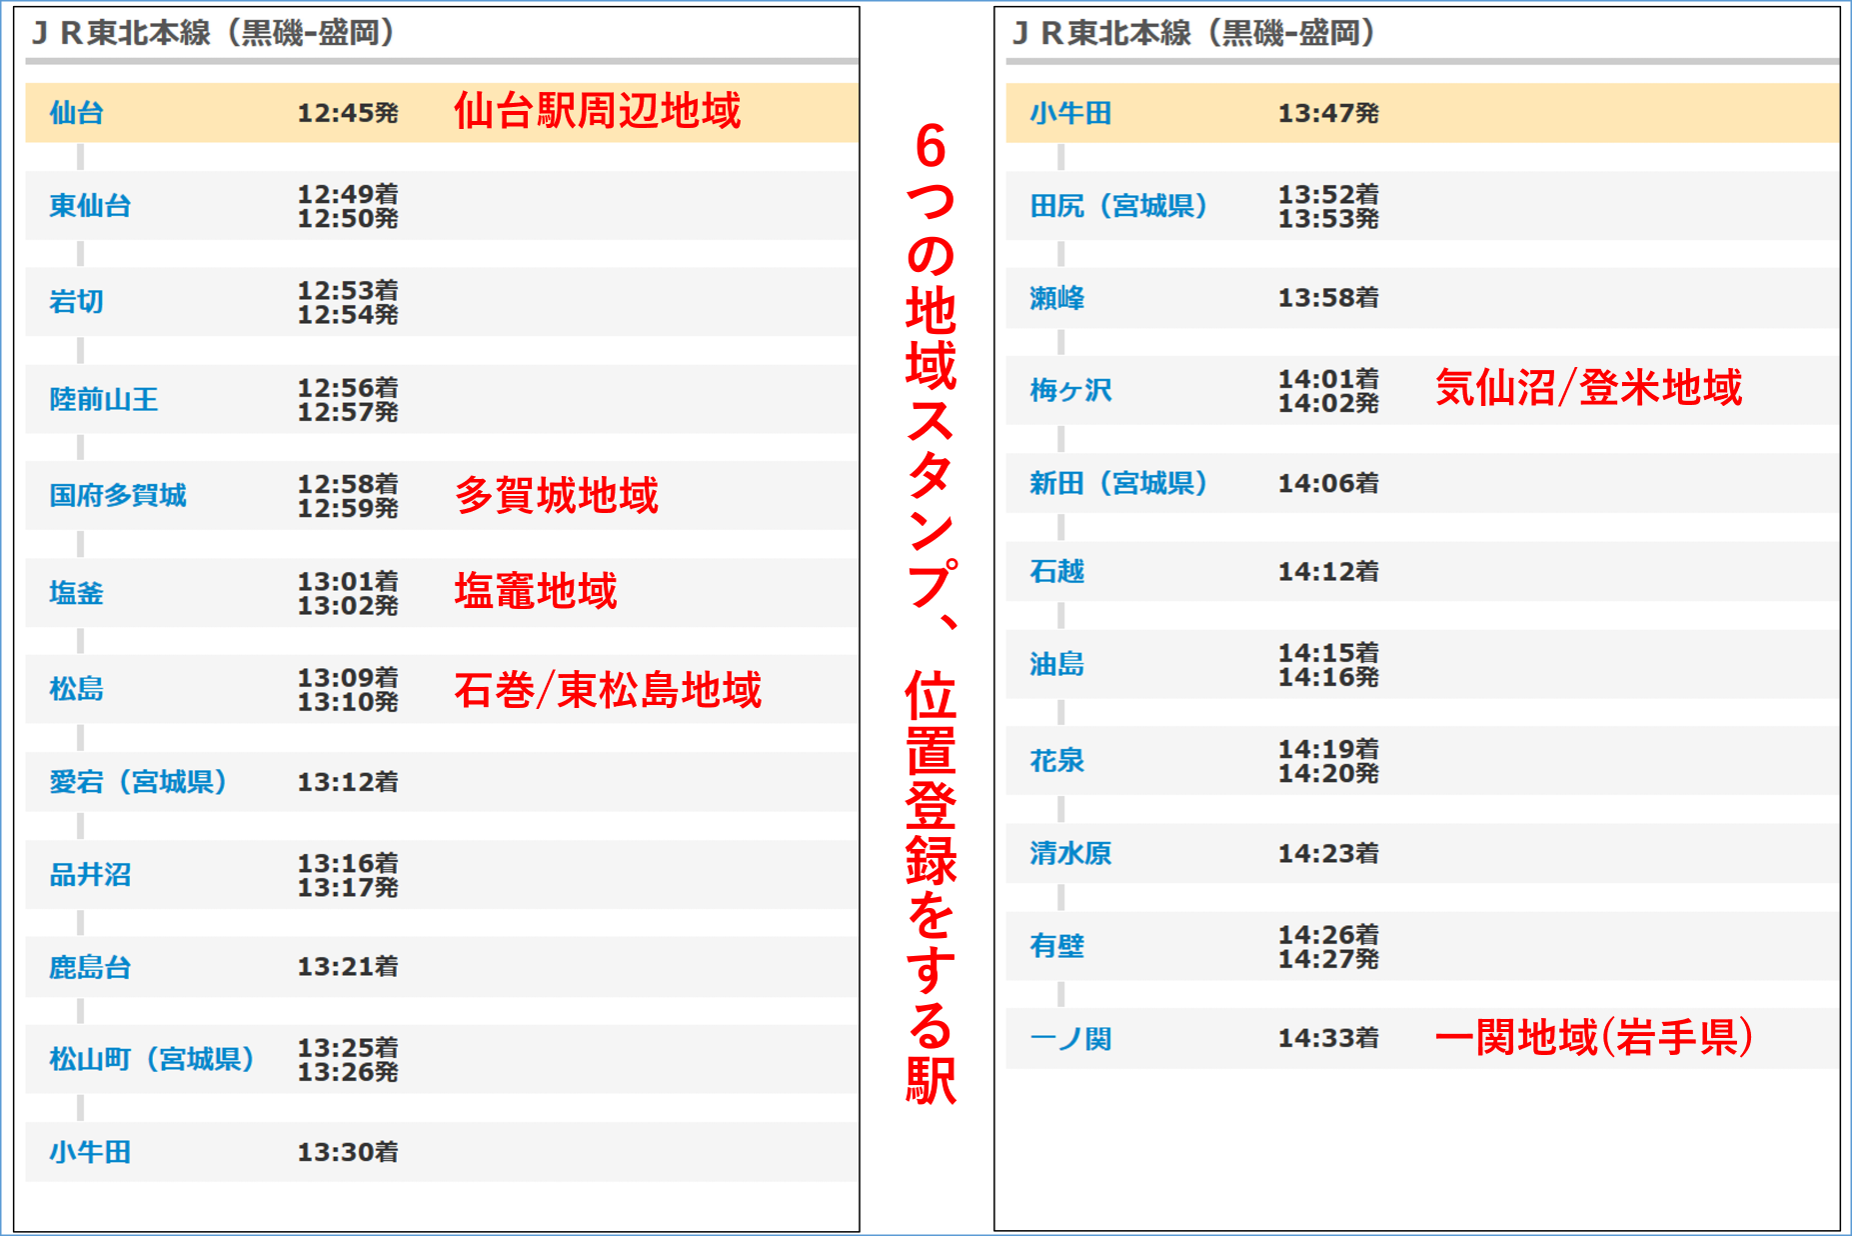1852x1236 pixels.
Task: Open the 小牛田 link departing at 13:47
Action: [1070, 113]
